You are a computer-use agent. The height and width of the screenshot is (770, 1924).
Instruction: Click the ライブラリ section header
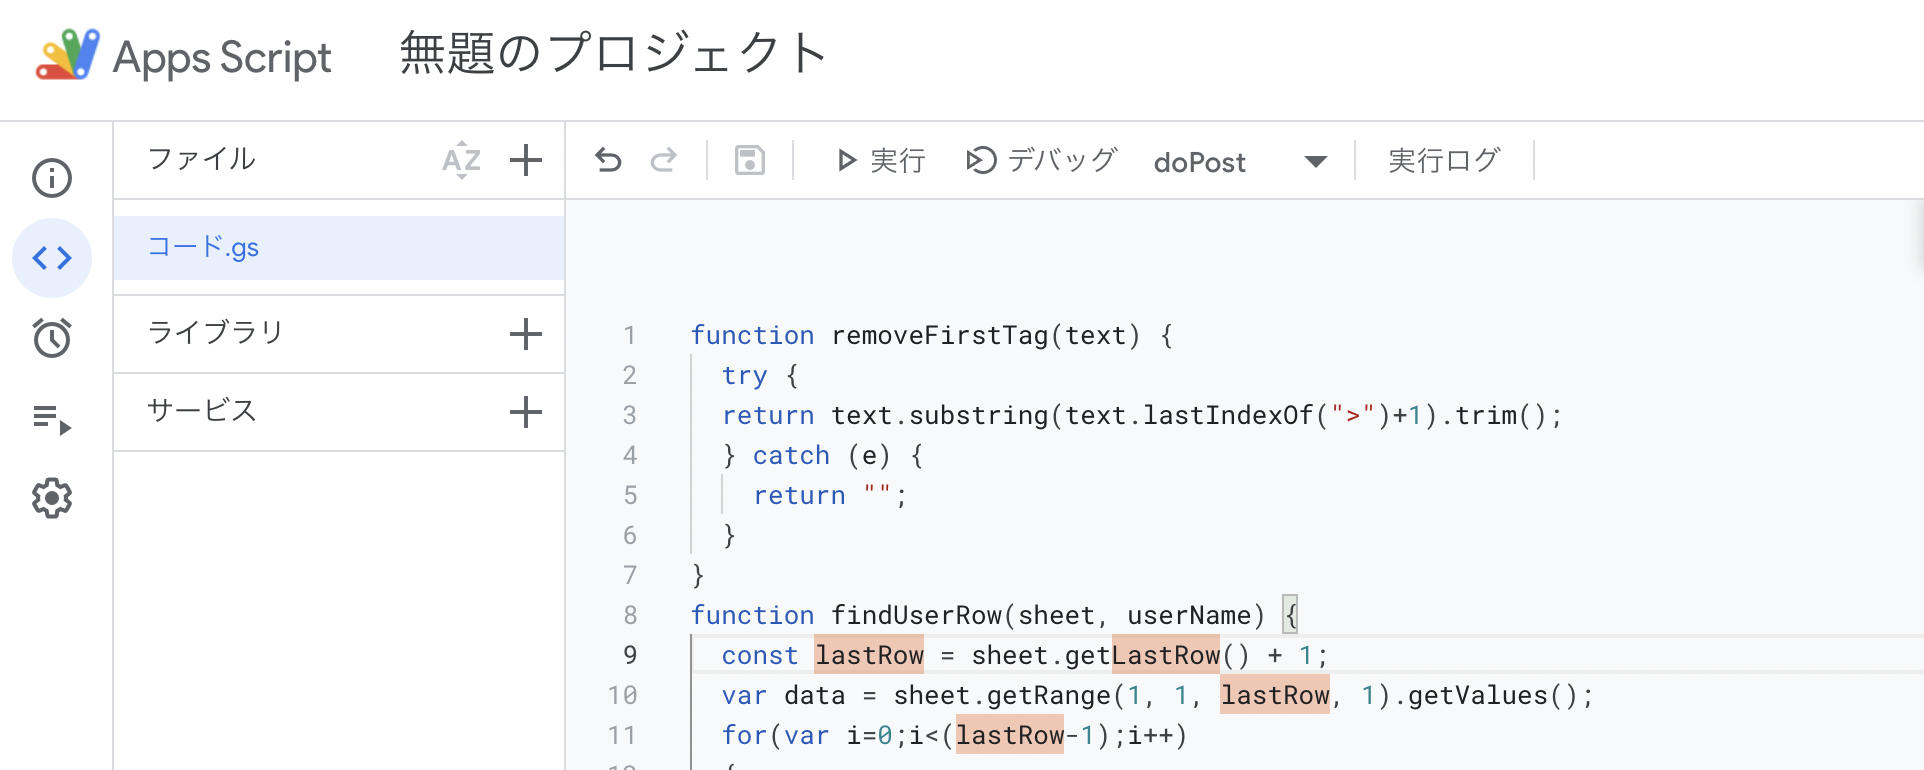[x=216, y=332]
